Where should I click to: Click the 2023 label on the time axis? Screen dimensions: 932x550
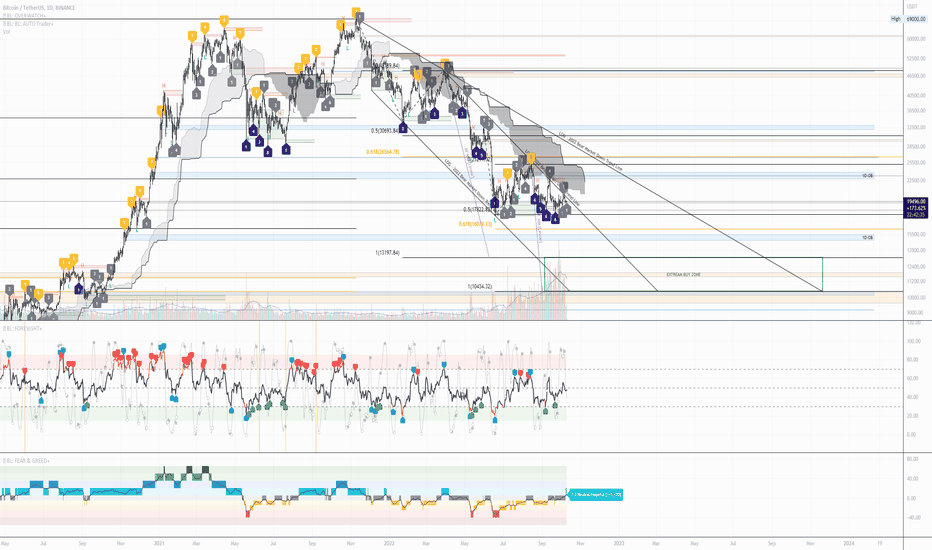(619, 543)
